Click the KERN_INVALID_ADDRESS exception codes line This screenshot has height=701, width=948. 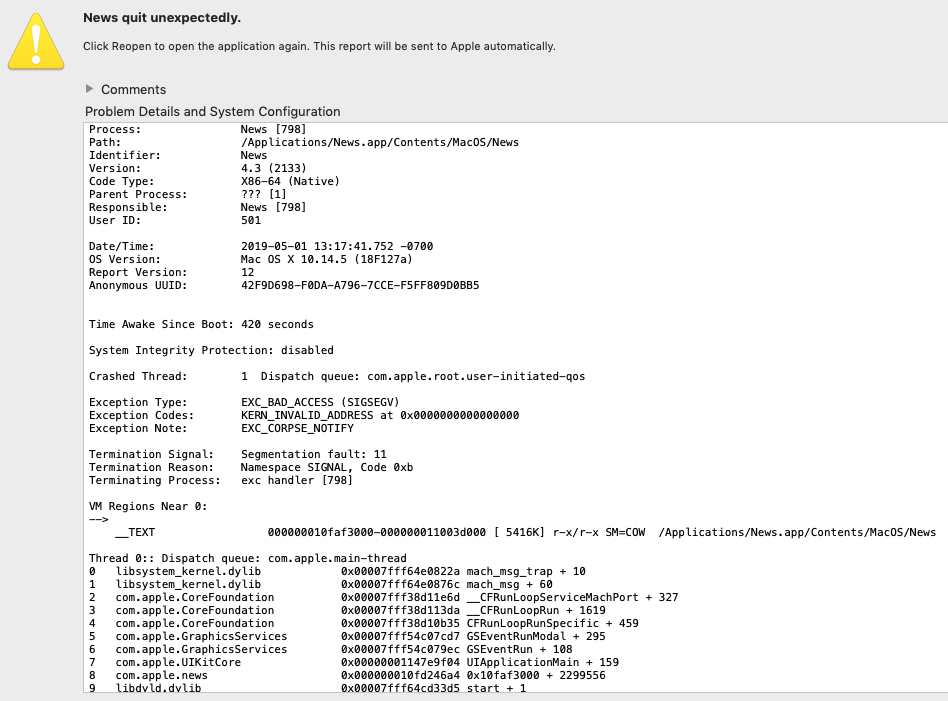(380, 415)
